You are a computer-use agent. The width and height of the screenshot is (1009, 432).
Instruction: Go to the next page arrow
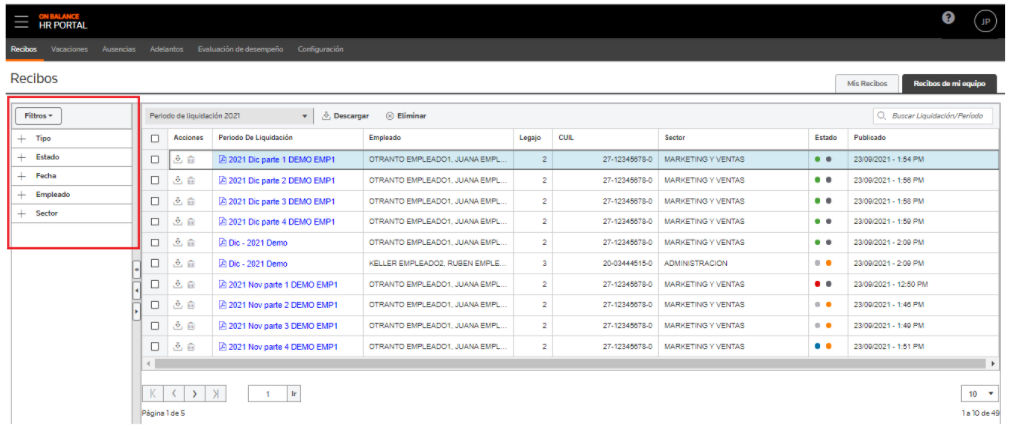click(x=195, y=393)
